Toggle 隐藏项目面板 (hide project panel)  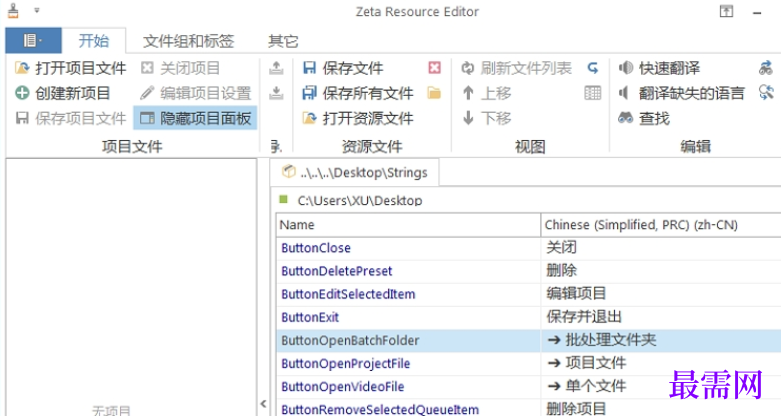click(195, 118)
